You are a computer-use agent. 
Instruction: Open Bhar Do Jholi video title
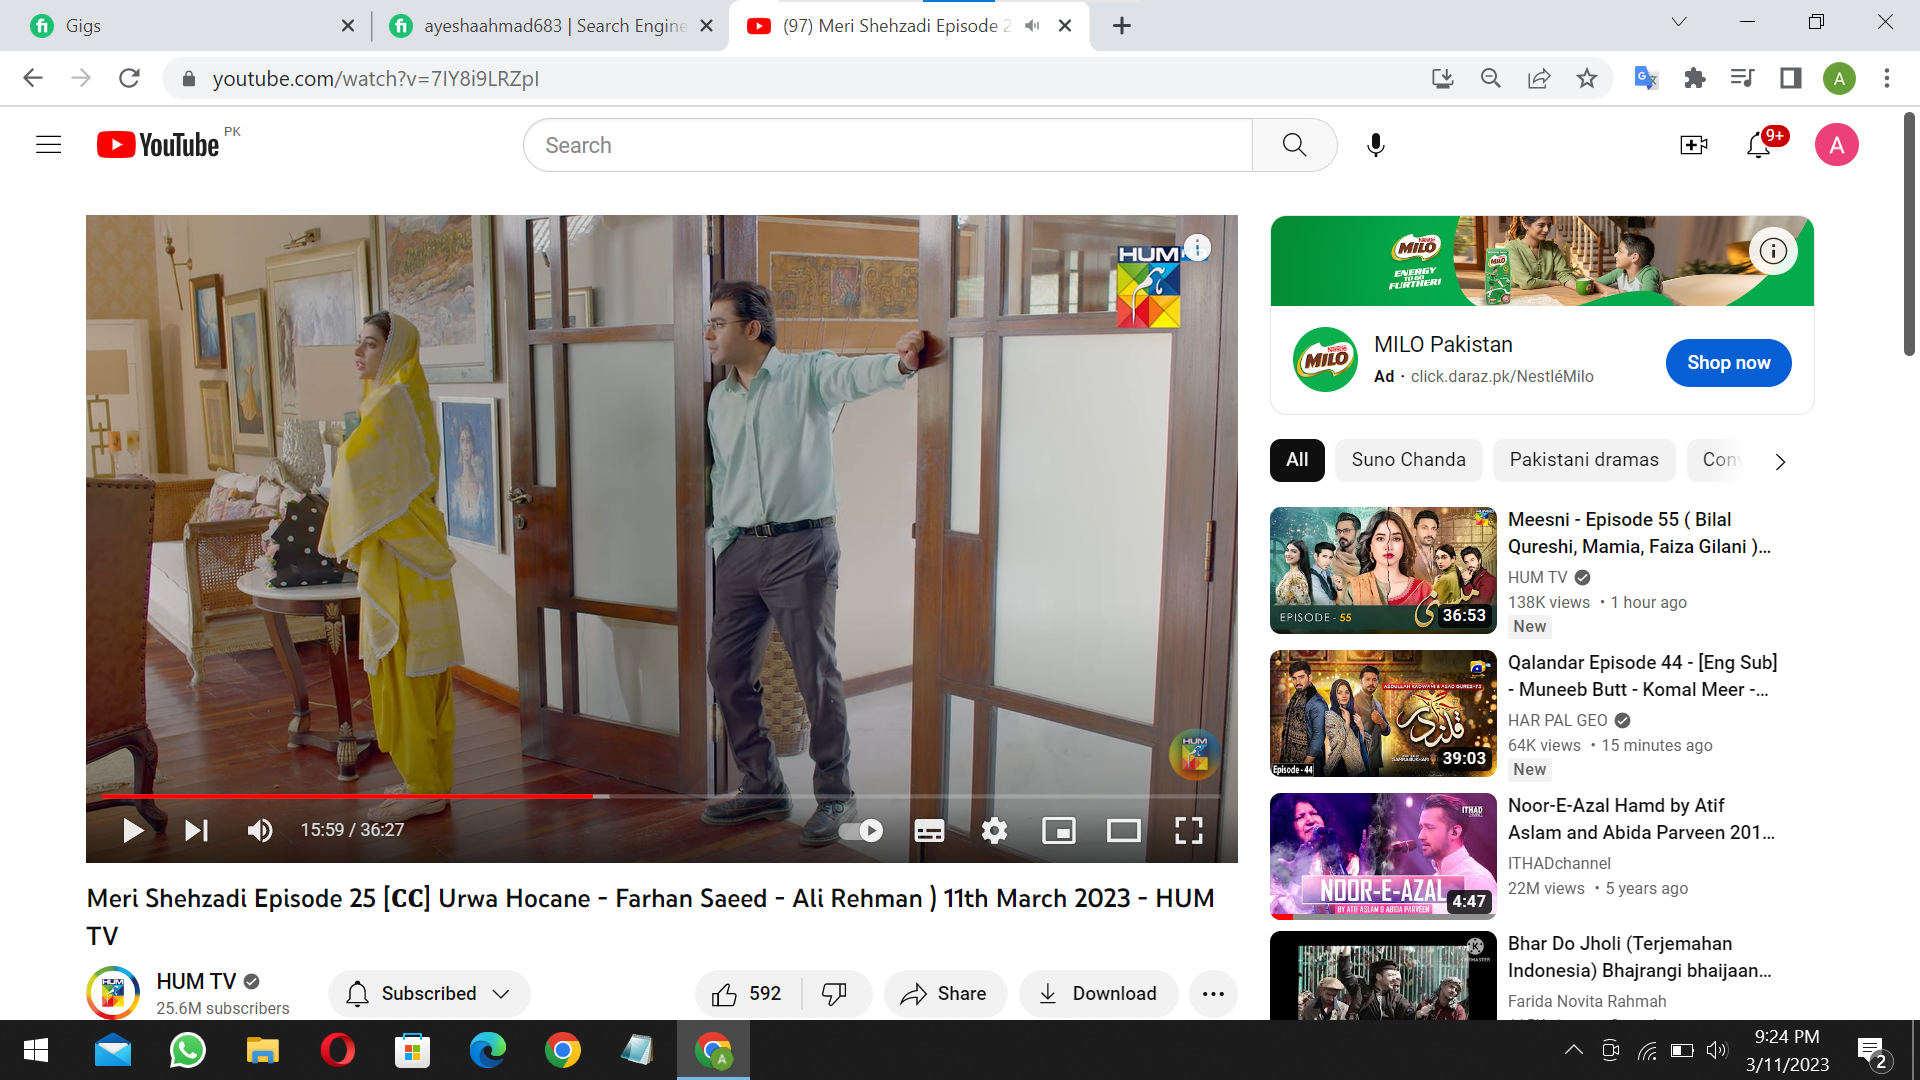pos(1640,957)
